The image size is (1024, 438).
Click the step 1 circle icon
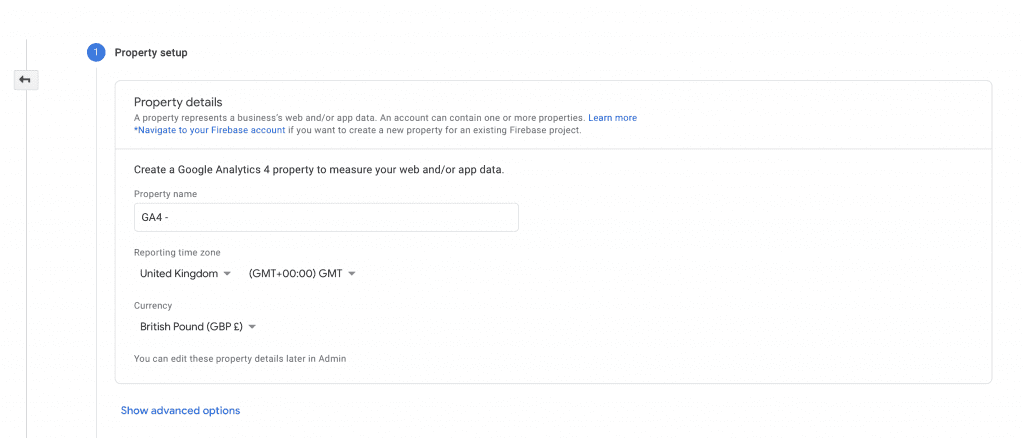[96, 52]
